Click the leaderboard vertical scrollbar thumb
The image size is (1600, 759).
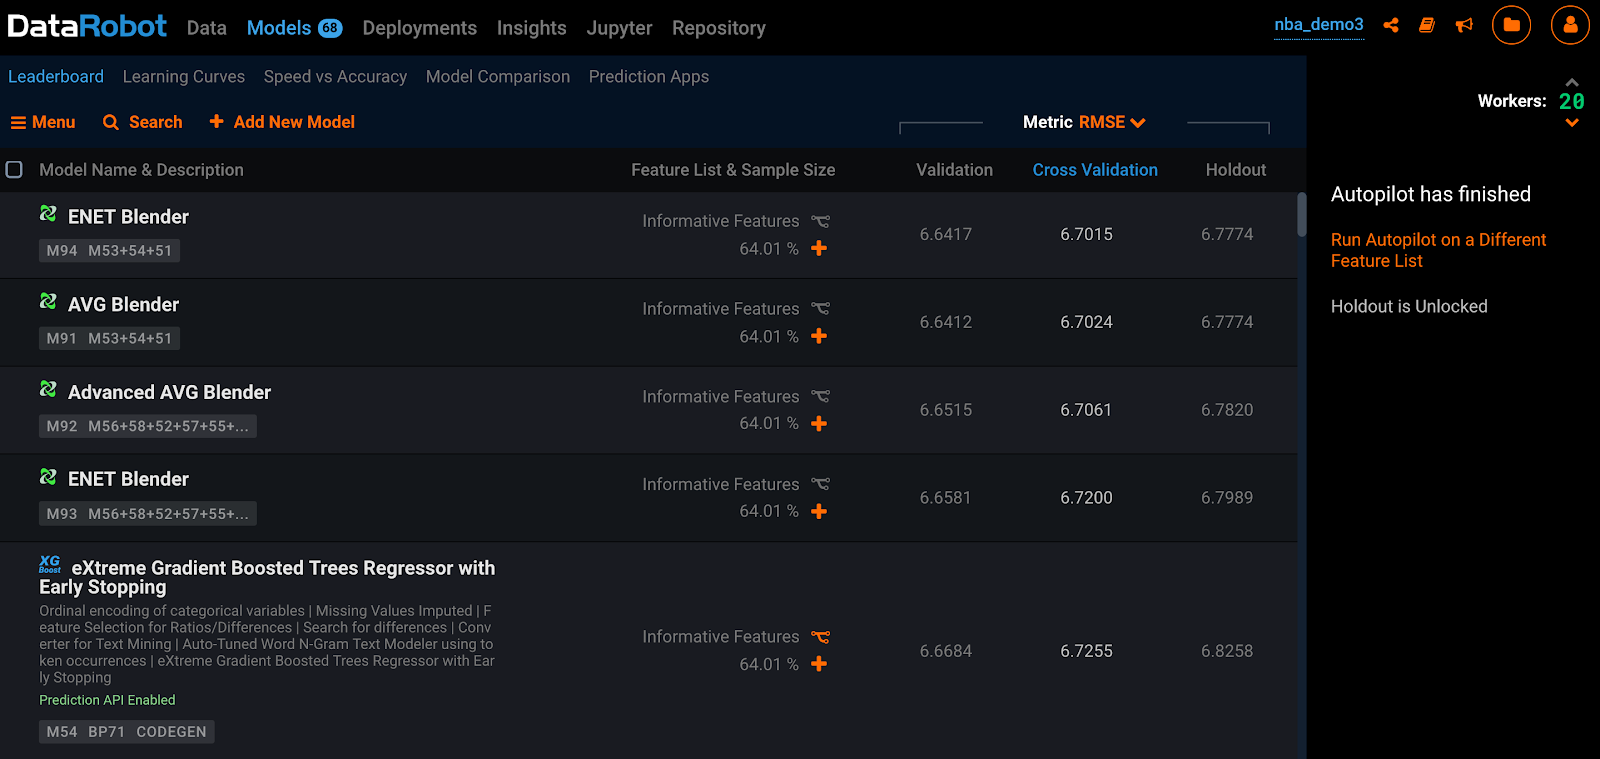coord(1302,214)
